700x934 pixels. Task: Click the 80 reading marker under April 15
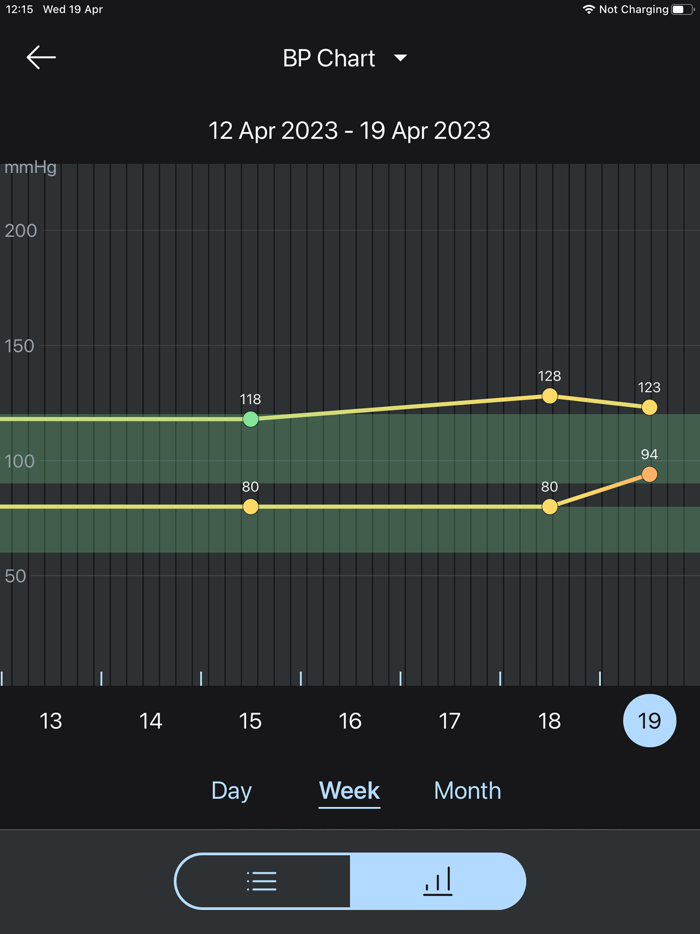tap(250, 507)
